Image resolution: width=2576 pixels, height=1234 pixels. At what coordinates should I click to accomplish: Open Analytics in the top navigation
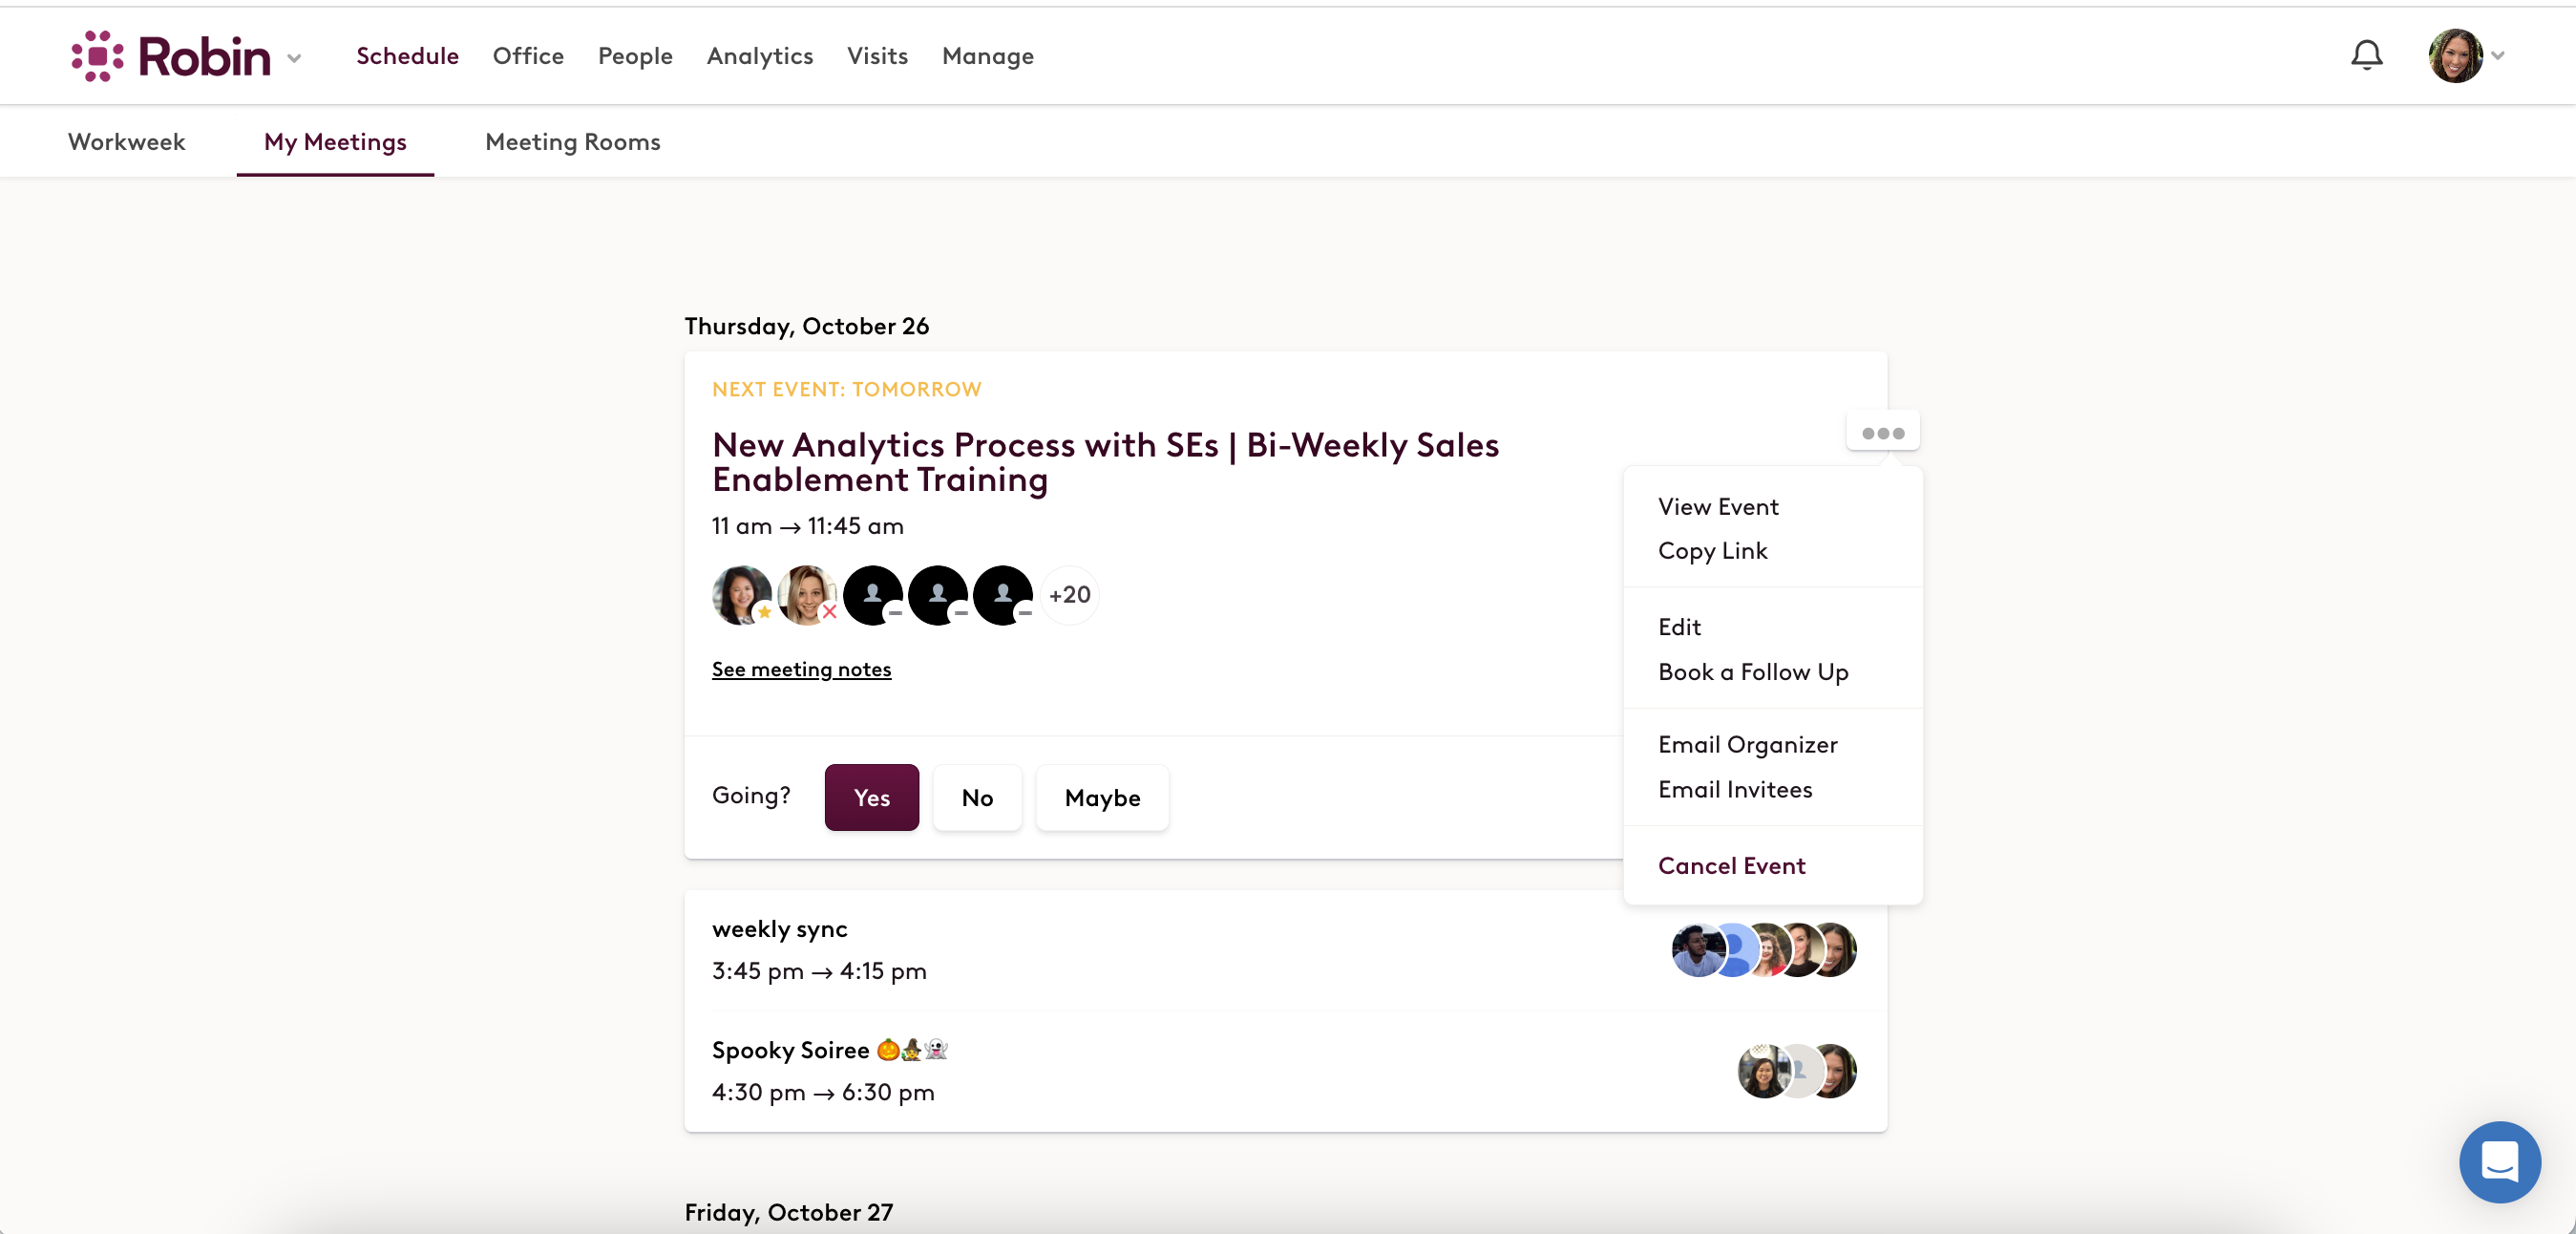[x=759, y=56]
